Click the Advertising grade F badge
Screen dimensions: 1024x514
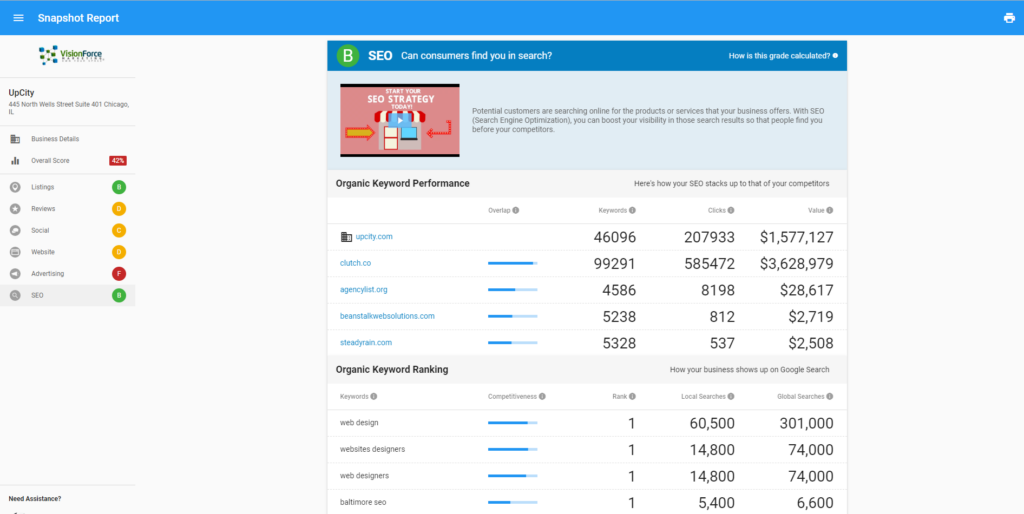pyautogui.click(x=119, y=274)
